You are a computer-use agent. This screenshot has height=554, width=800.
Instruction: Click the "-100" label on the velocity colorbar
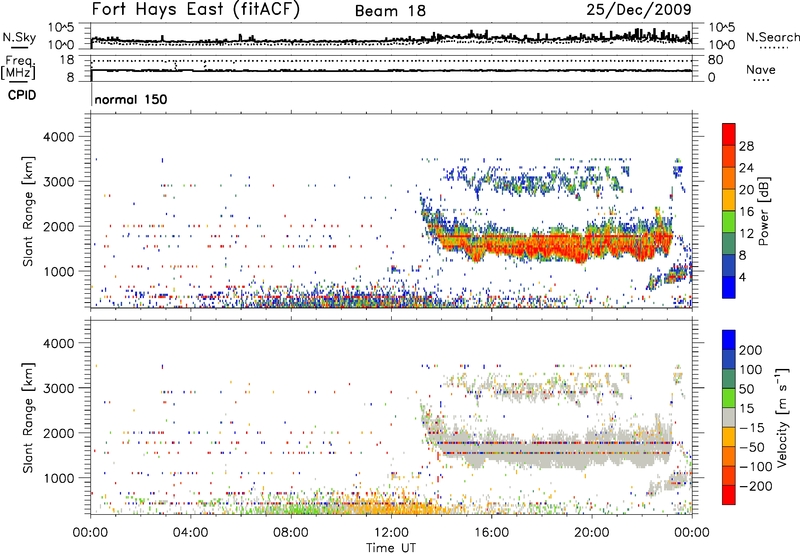756,467
